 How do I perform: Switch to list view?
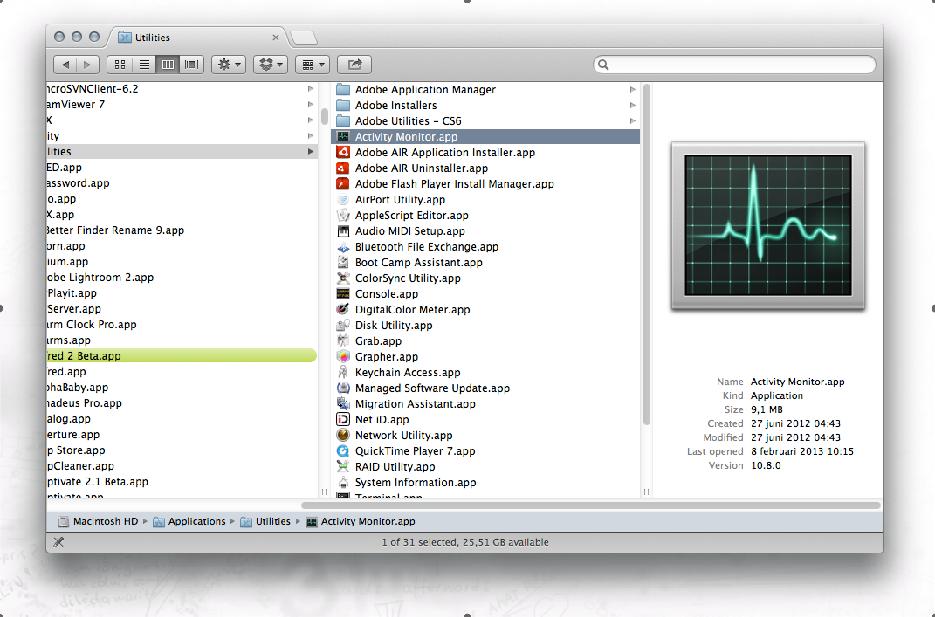click(144, 64)
